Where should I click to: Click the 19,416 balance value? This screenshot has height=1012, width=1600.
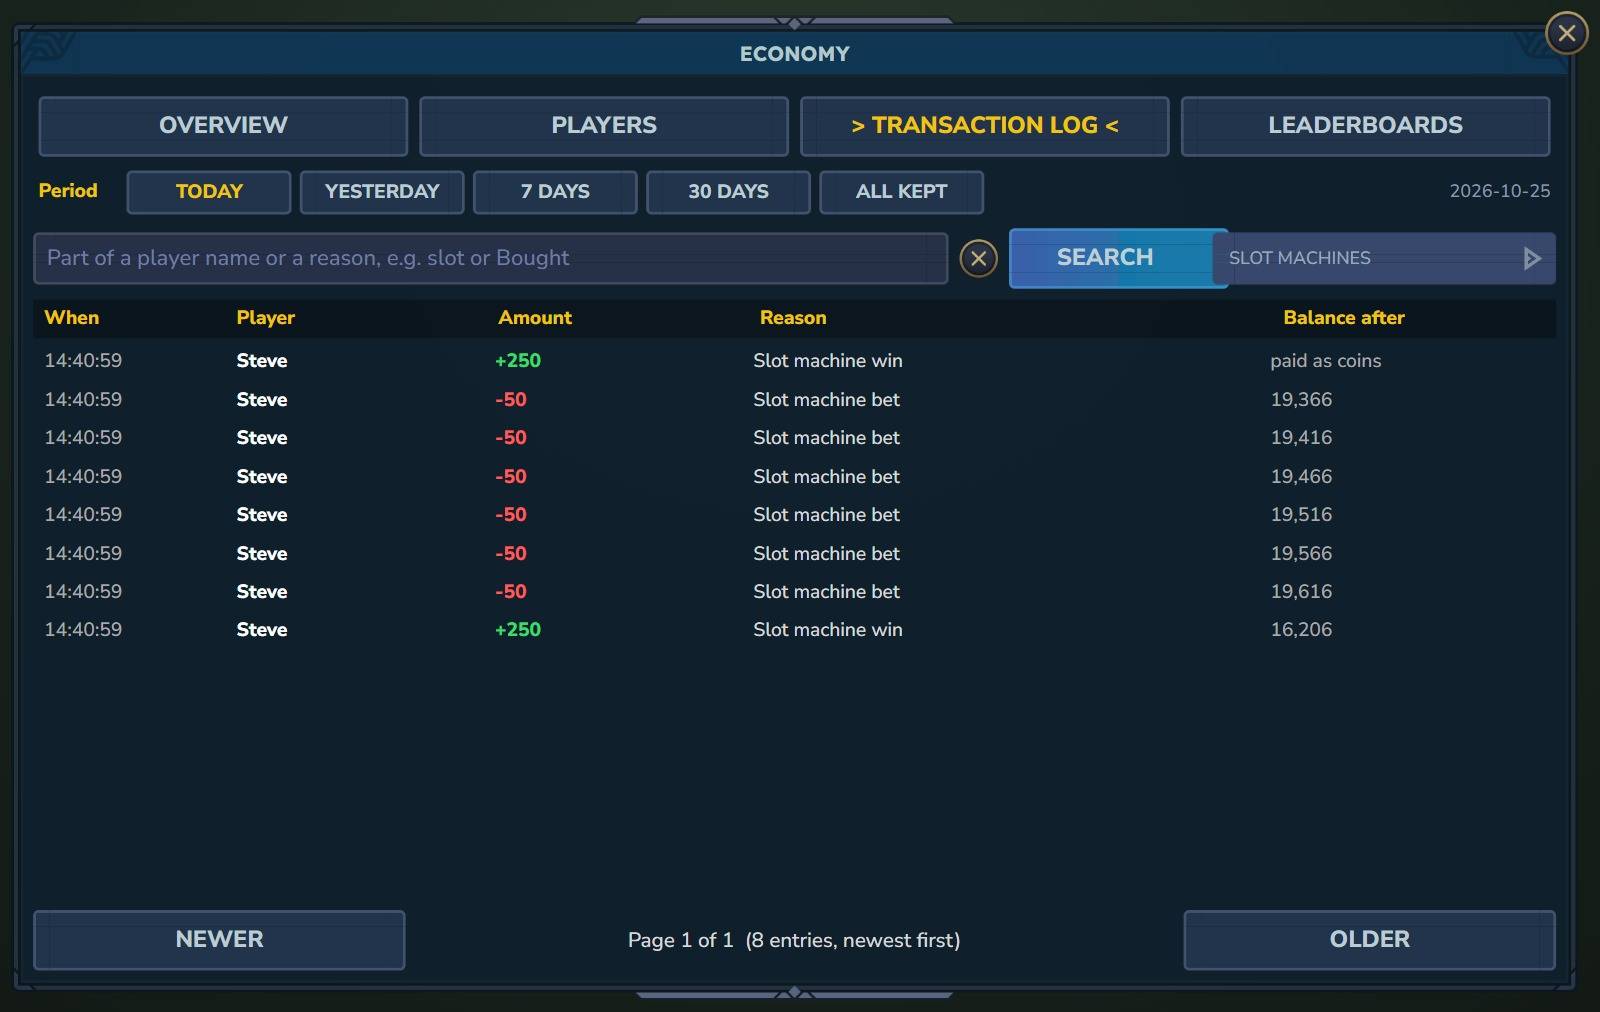[1301, 438]
